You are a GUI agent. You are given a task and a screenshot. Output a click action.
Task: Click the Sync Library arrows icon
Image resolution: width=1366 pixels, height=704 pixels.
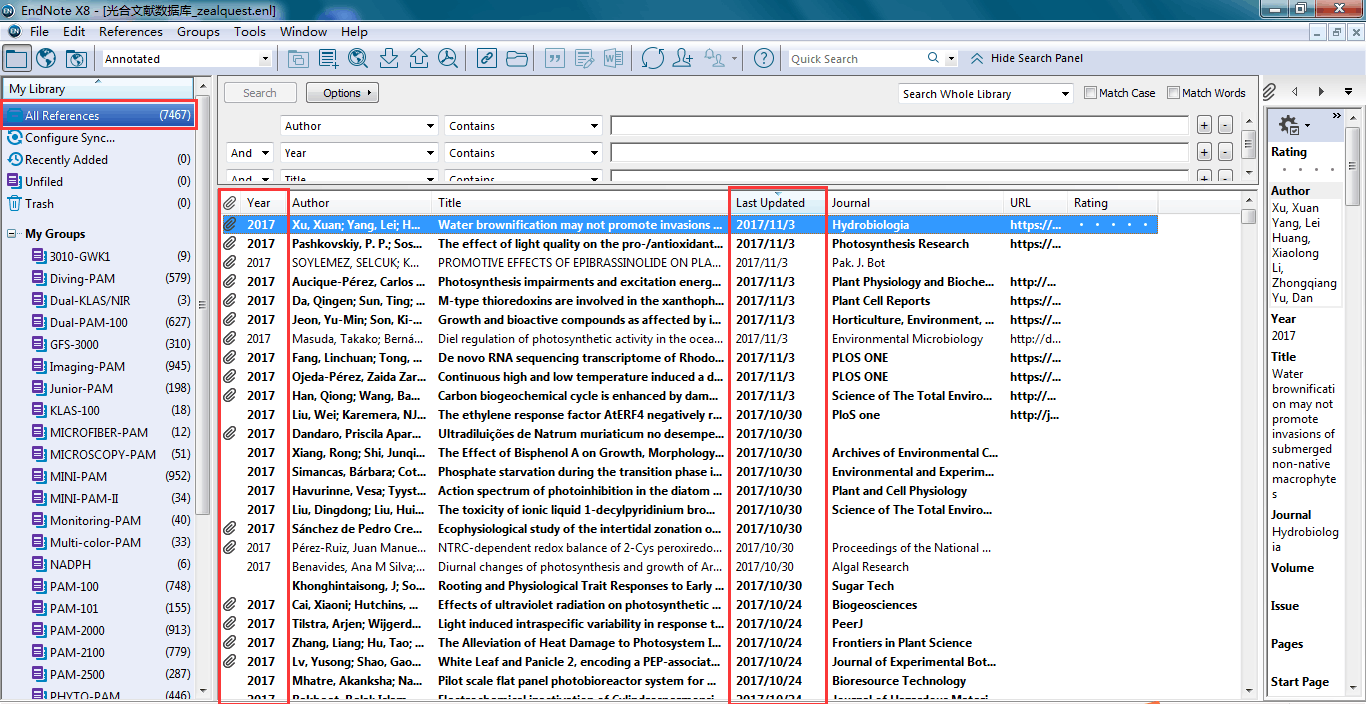tap(652, 58)
